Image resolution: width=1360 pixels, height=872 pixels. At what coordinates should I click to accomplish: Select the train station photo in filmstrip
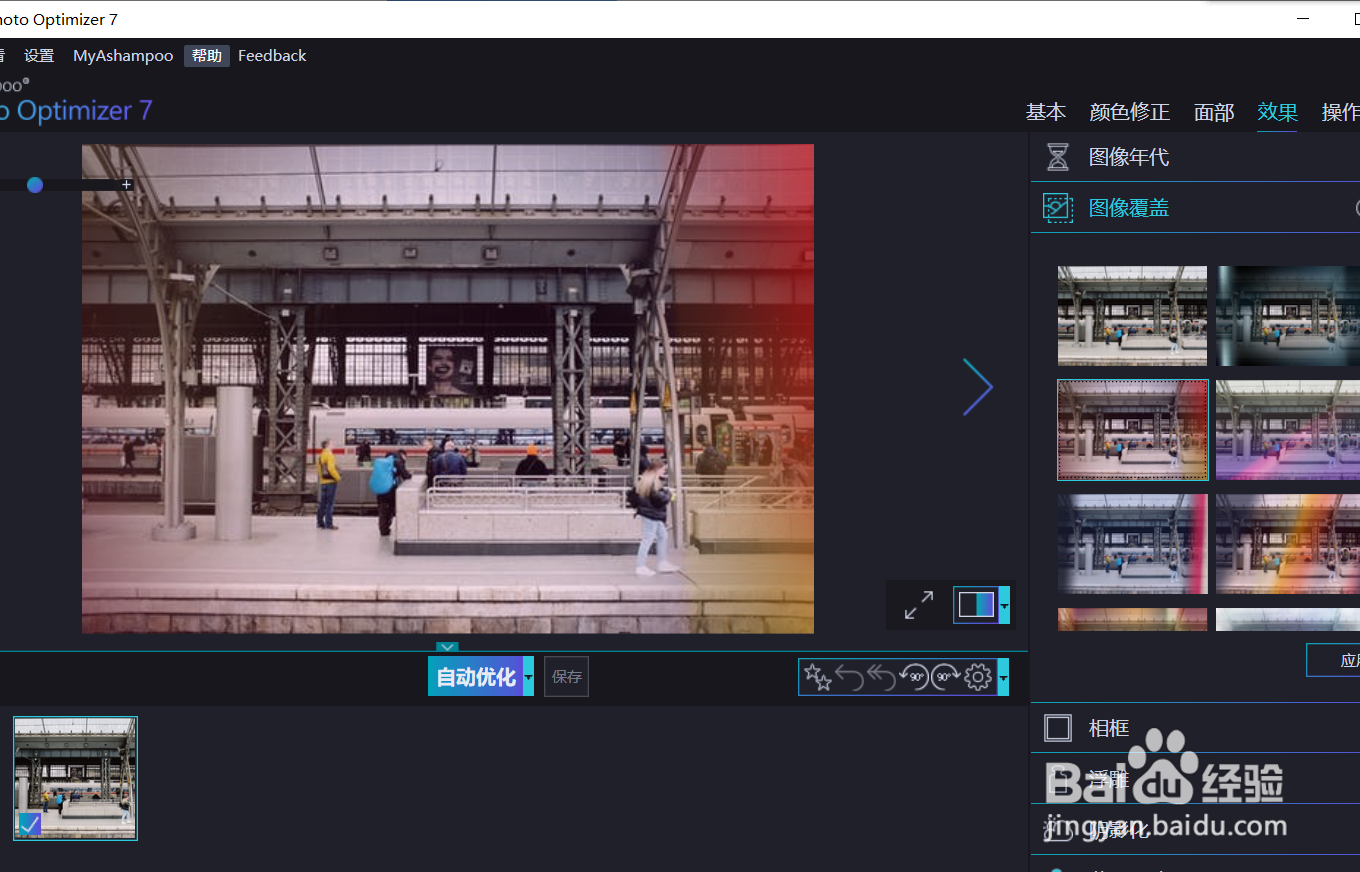(x=75, y=778)
